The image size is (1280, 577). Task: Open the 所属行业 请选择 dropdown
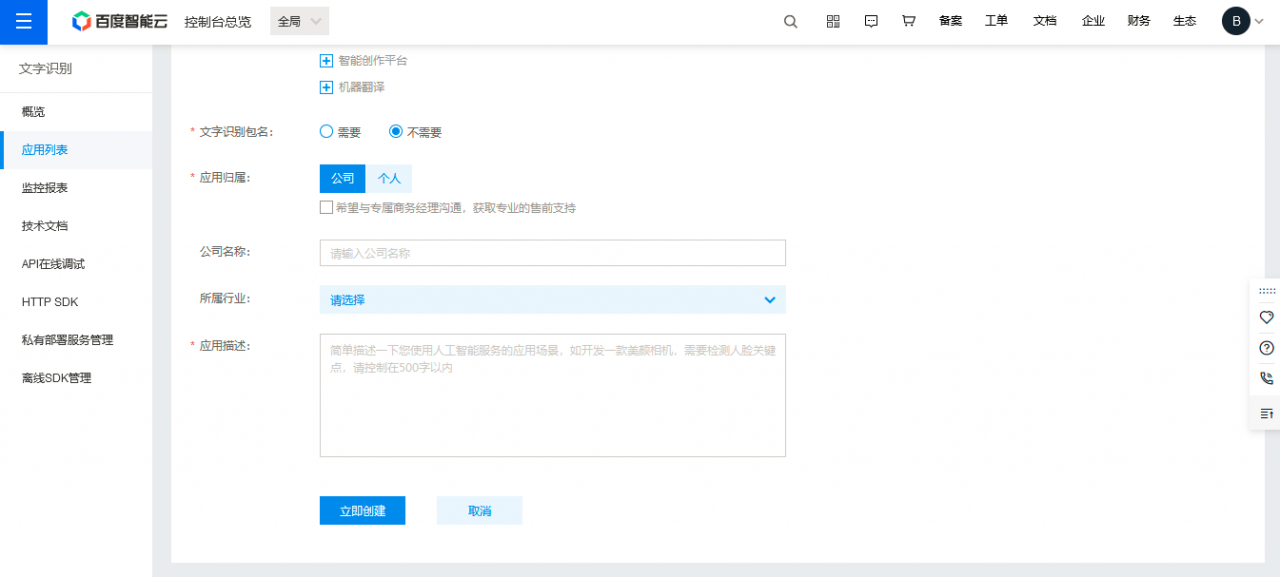552,299
